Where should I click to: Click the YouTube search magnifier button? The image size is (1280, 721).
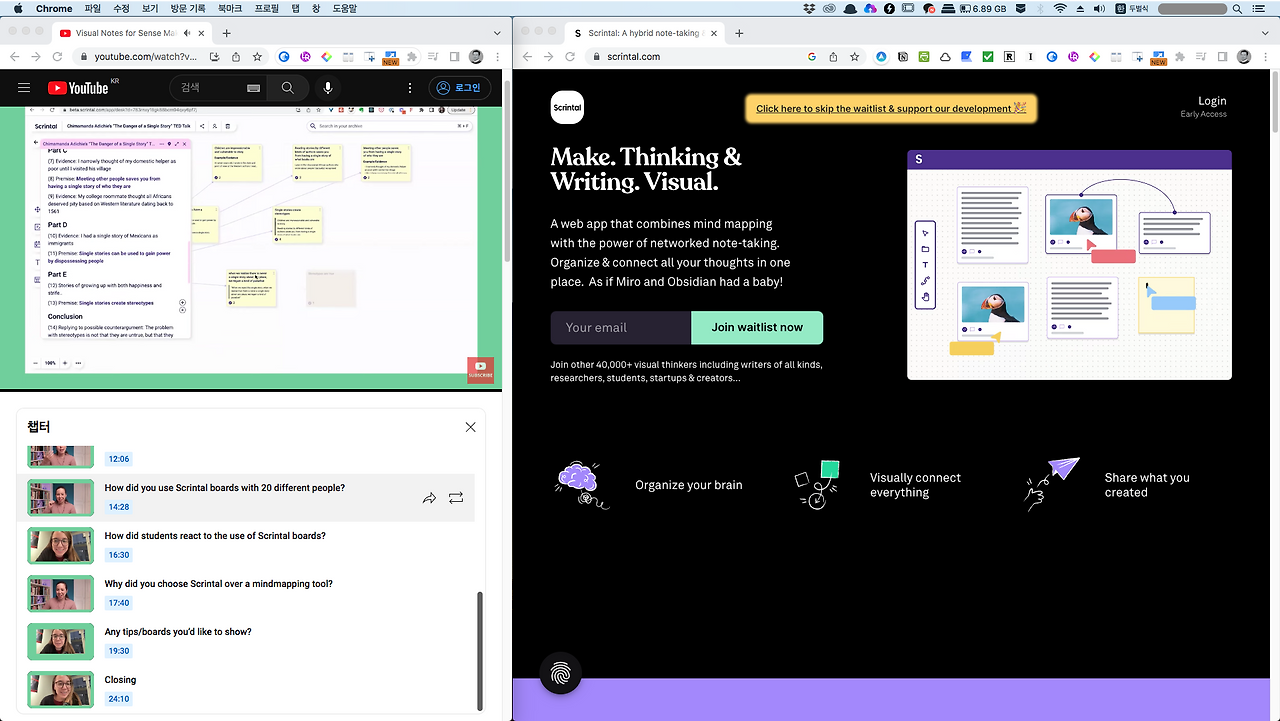pyautogui.click(x=288, y=88)
